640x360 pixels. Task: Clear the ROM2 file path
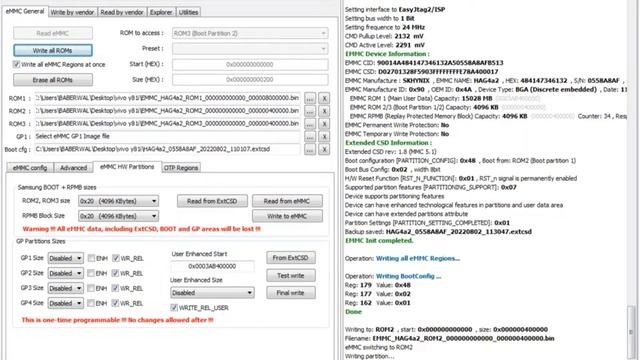pyautogui.click(x=324, y=111)
